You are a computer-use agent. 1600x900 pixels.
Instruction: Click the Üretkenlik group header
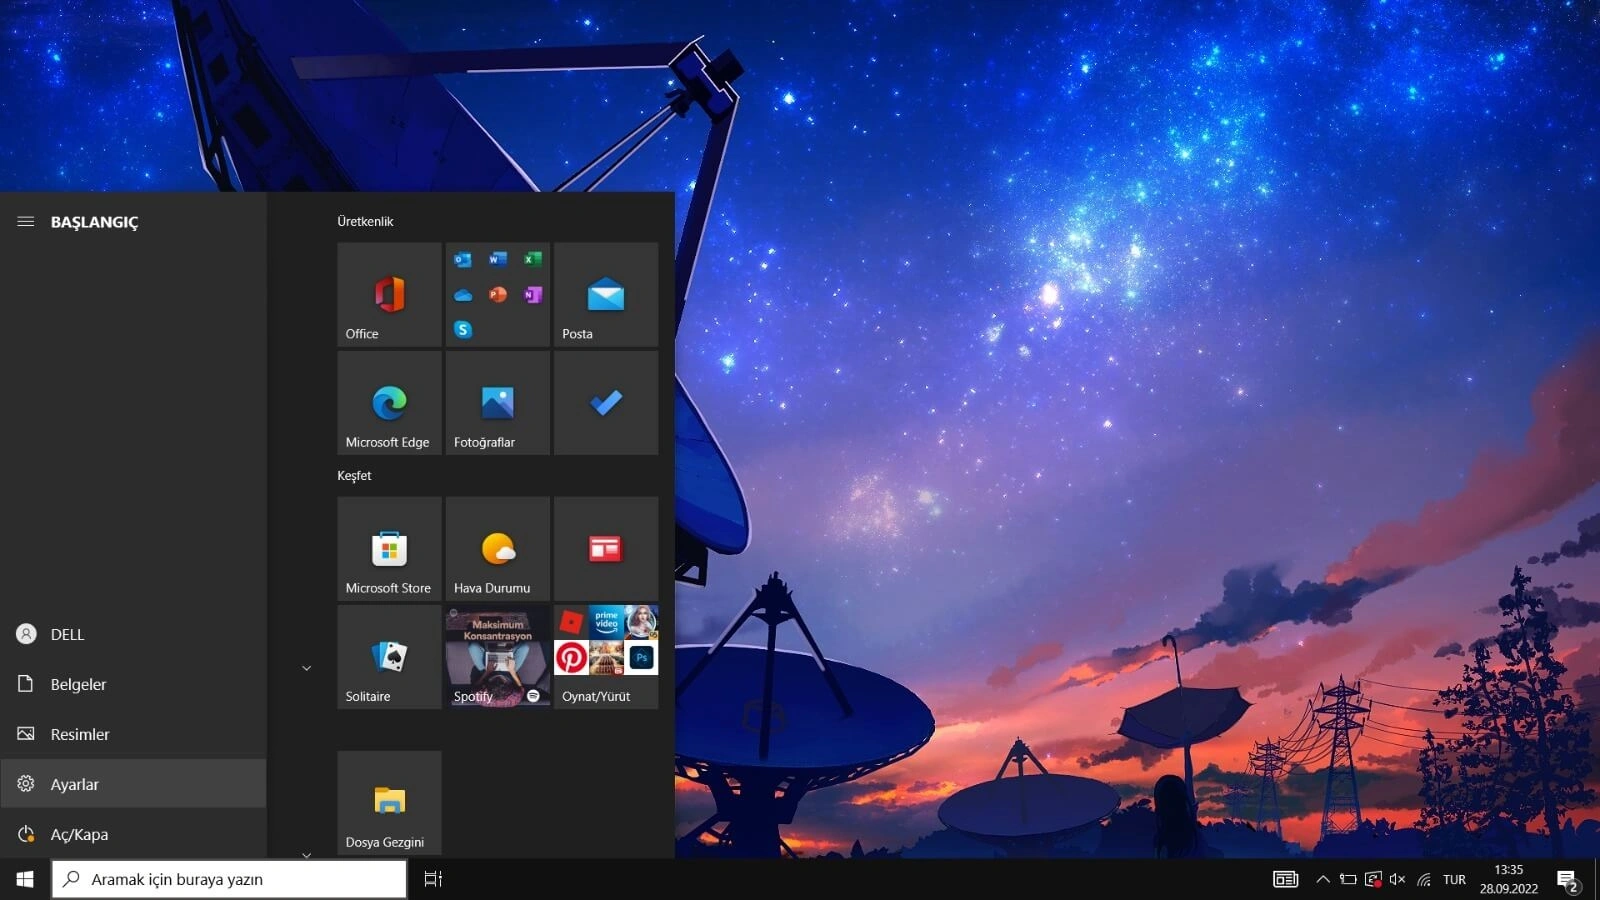point(365,221)
